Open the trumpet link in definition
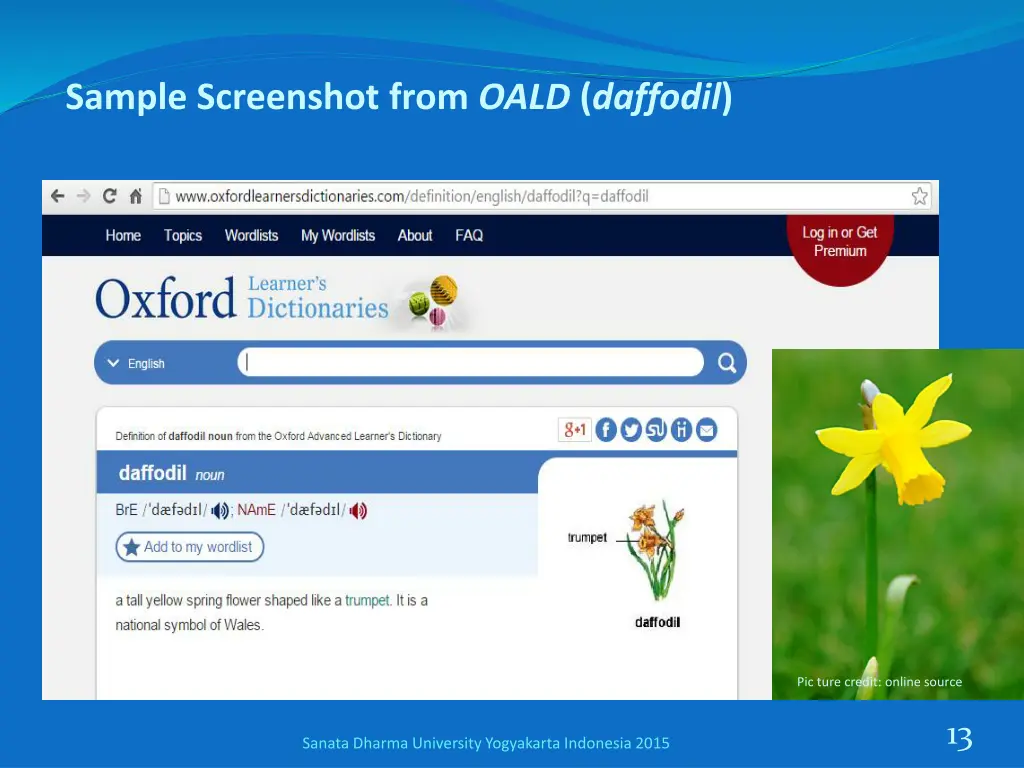The image size is (1024, 768). [x=367, y=600]
